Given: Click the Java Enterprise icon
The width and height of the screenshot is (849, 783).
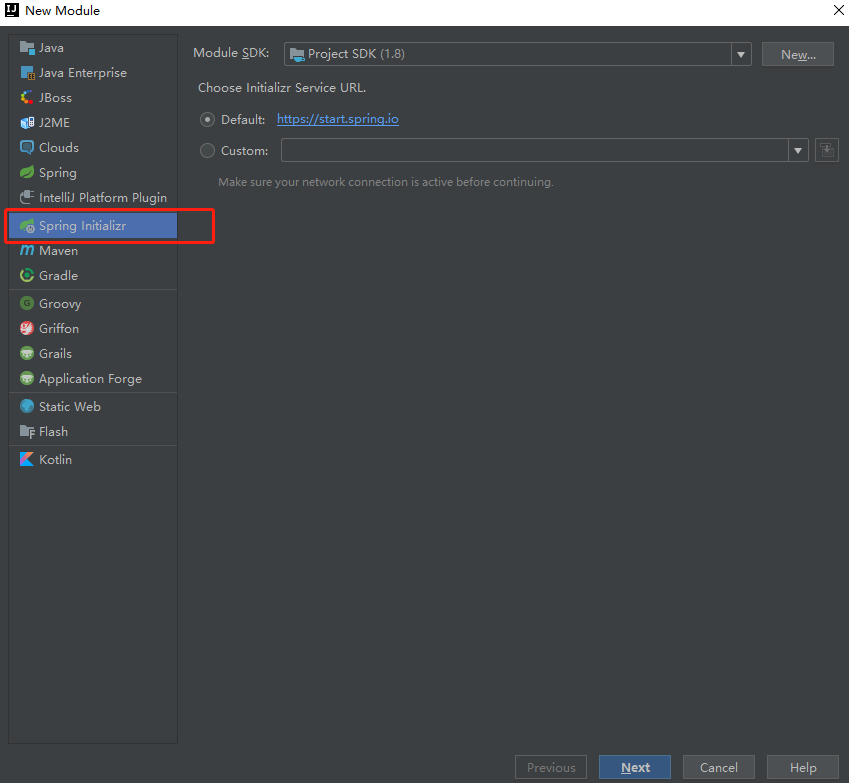Looking at the screenshot, I should coord(27,73).
